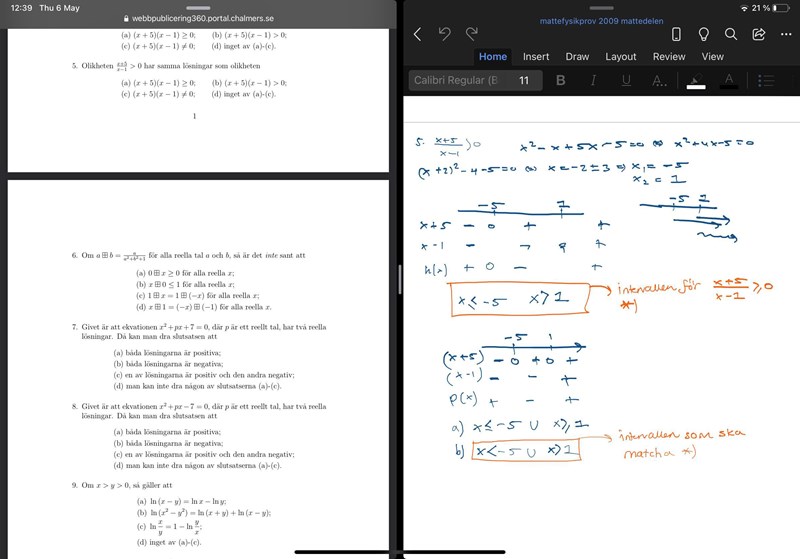Open the Layout tab
The height and width of the screenshot is (559, 800).
click(621, 57)
